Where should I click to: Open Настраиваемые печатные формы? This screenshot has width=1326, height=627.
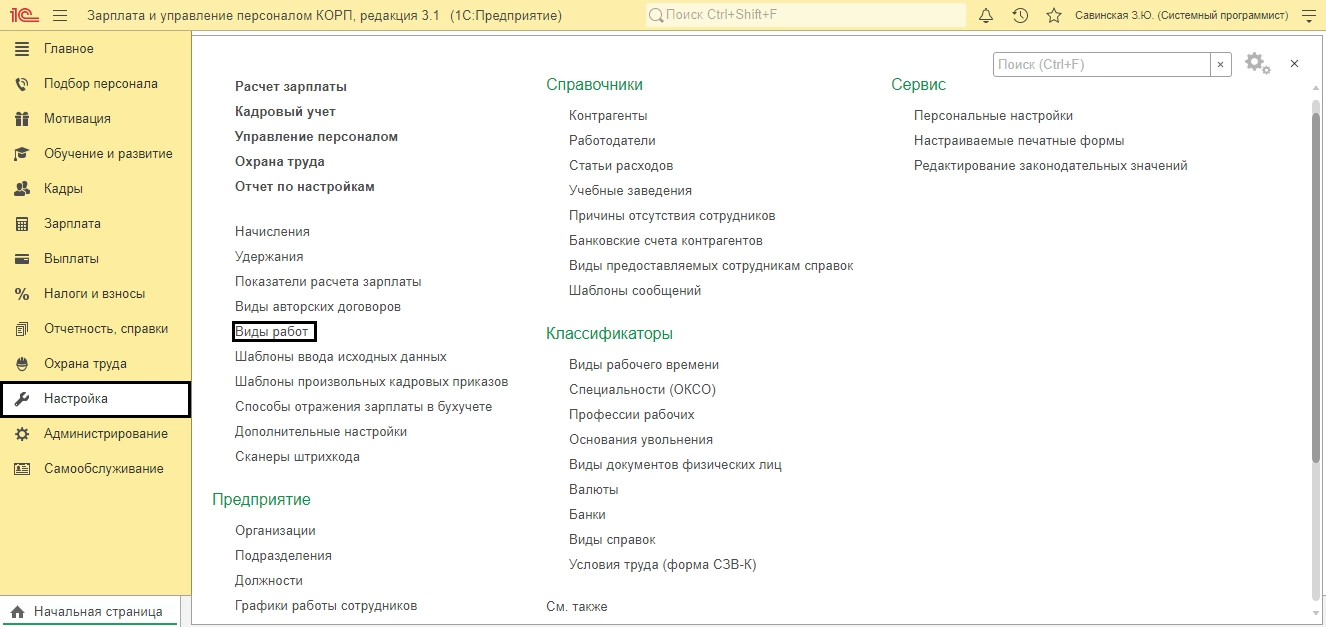coord(1019,141)
